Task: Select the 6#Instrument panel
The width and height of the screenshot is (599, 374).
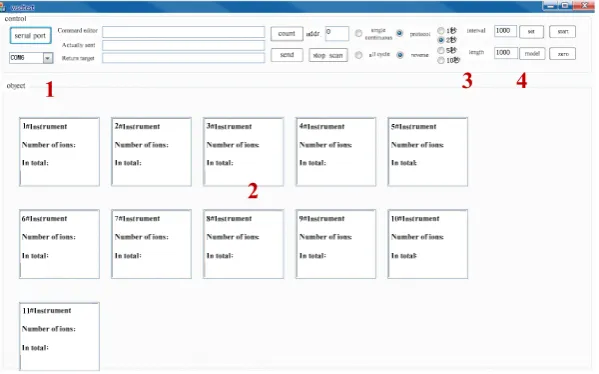Action: point(60,244)
